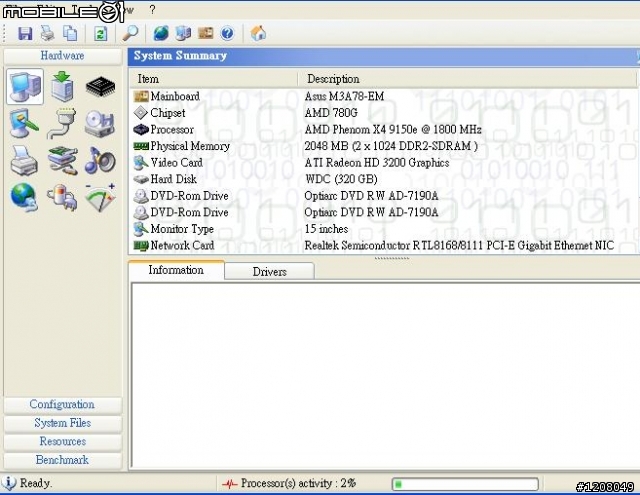Expand the Configuration section
This screenshot has width=640, height=495.
pos(62,404)
